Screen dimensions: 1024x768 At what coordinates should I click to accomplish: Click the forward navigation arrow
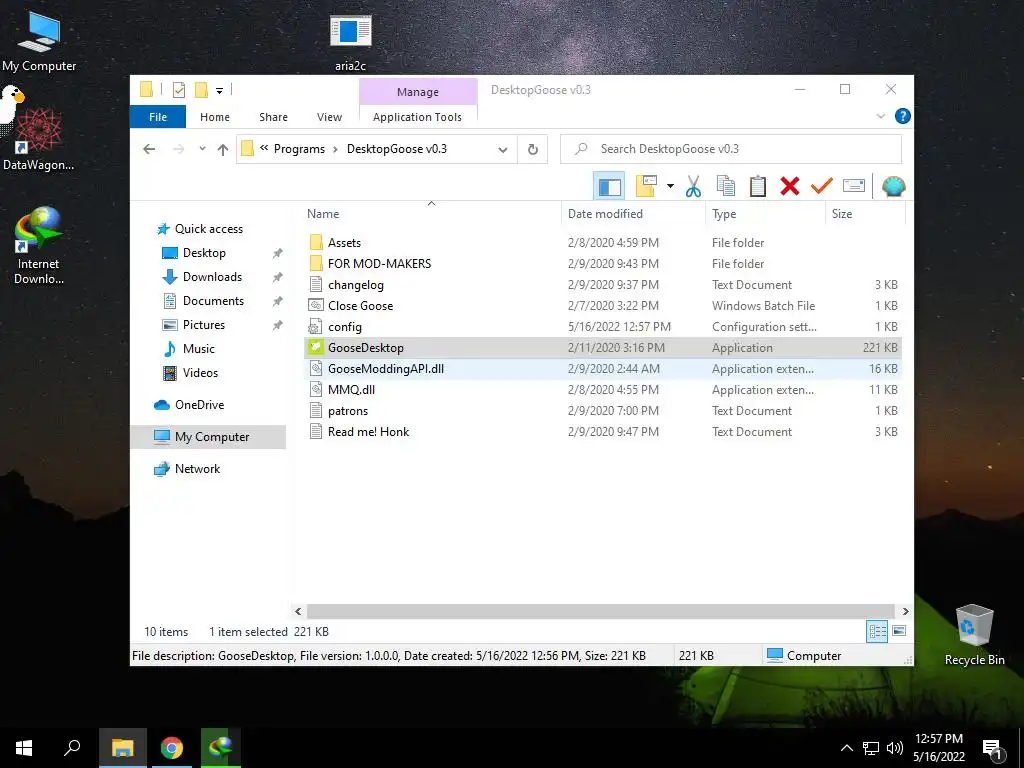point(178,149)
